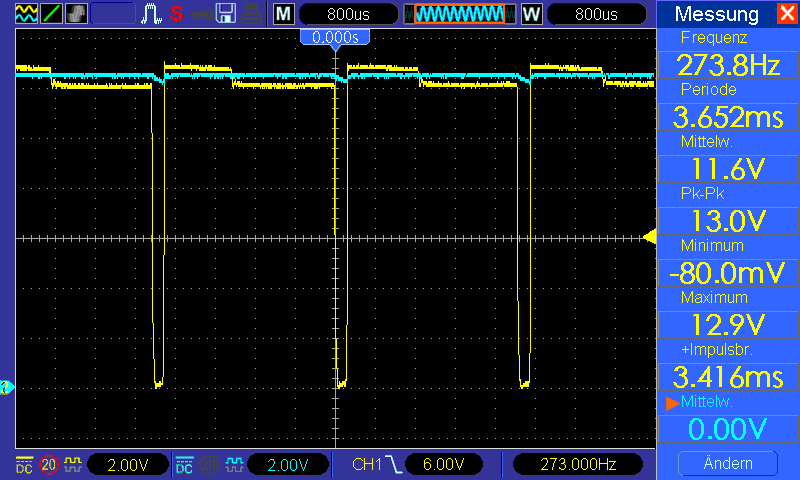Viewport: 800px width, 480px height.
Task: Click the cyan channel 2 ground marker
Action: (x=7, y=388)
